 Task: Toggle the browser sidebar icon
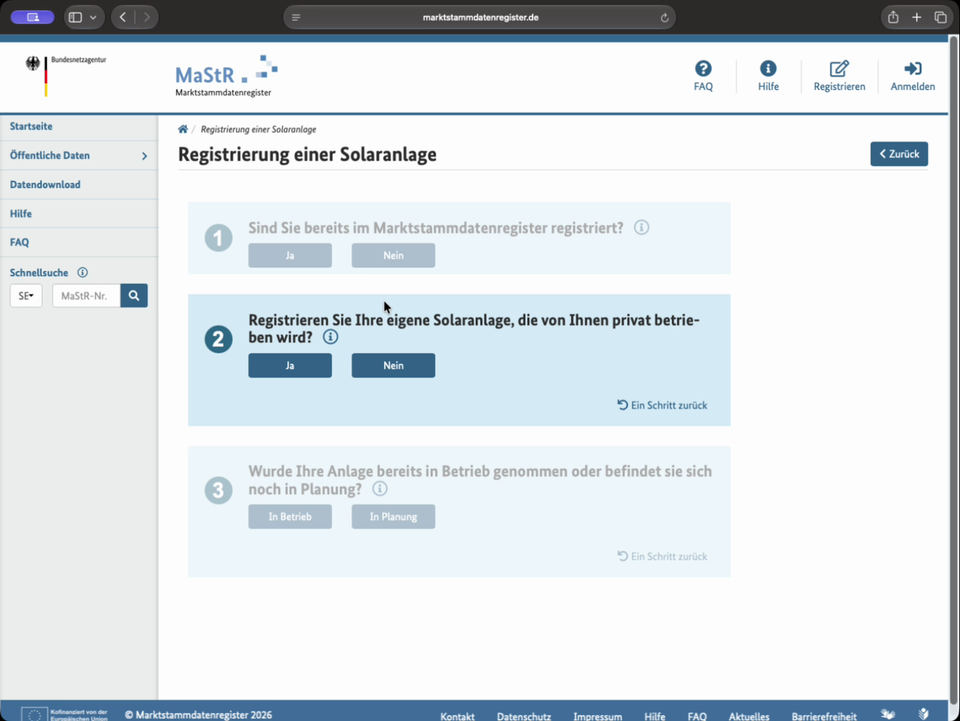(x=75, y=17)
